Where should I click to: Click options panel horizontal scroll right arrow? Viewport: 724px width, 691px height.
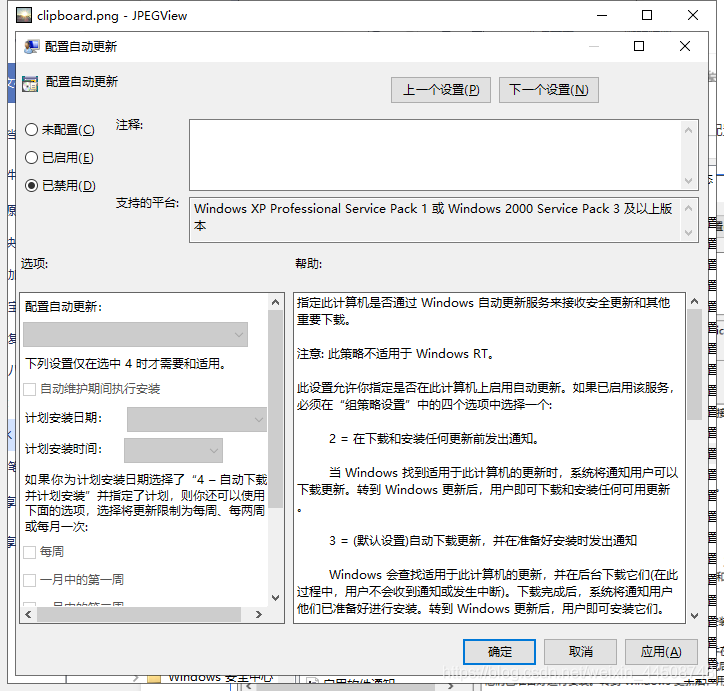259,614
